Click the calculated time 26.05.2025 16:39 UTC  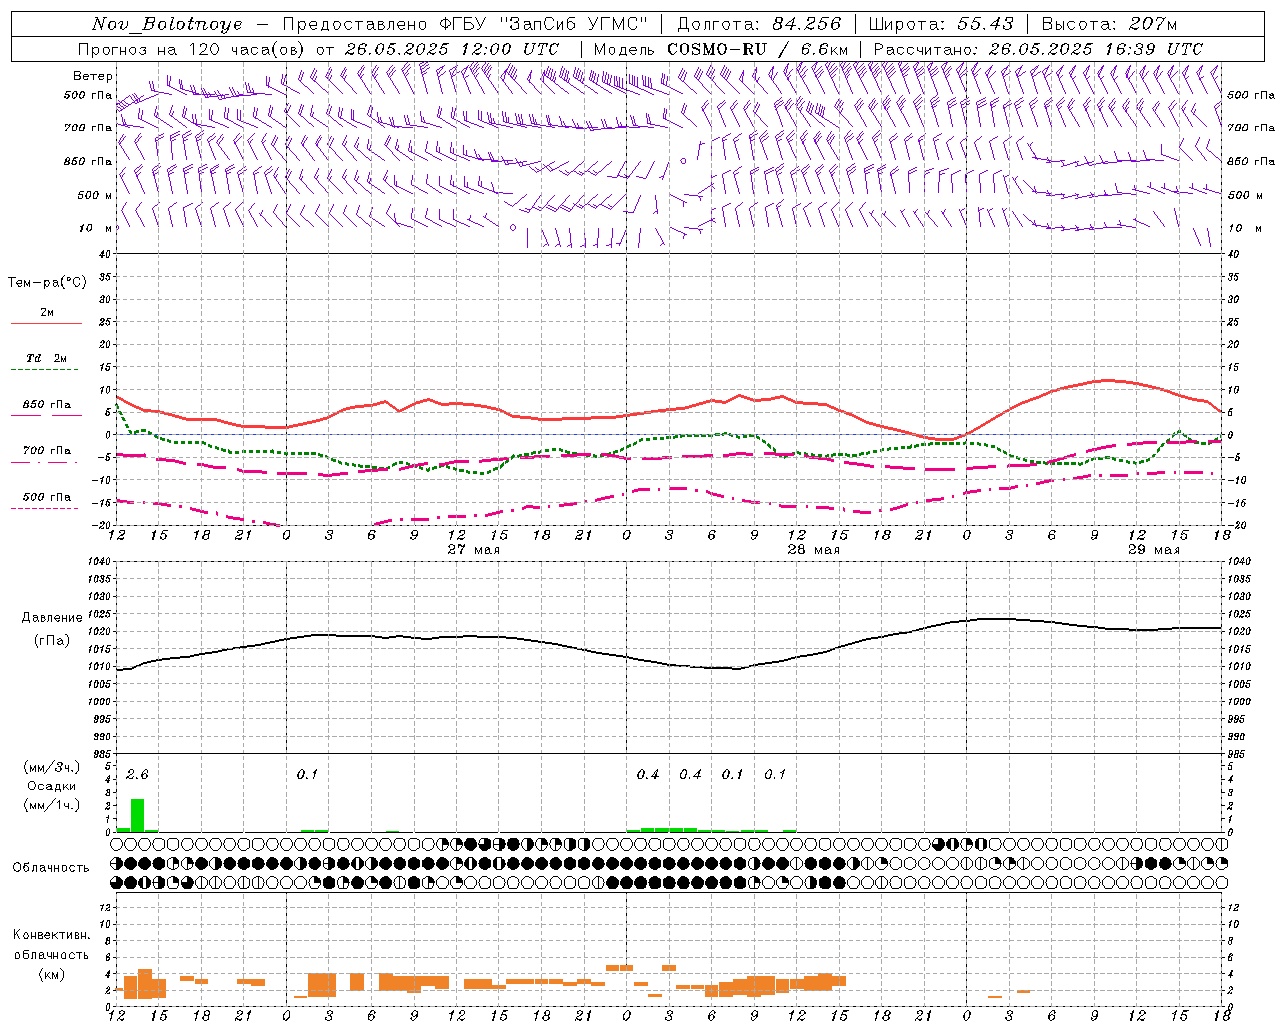pyautogui.click(x=1096, y=49)
